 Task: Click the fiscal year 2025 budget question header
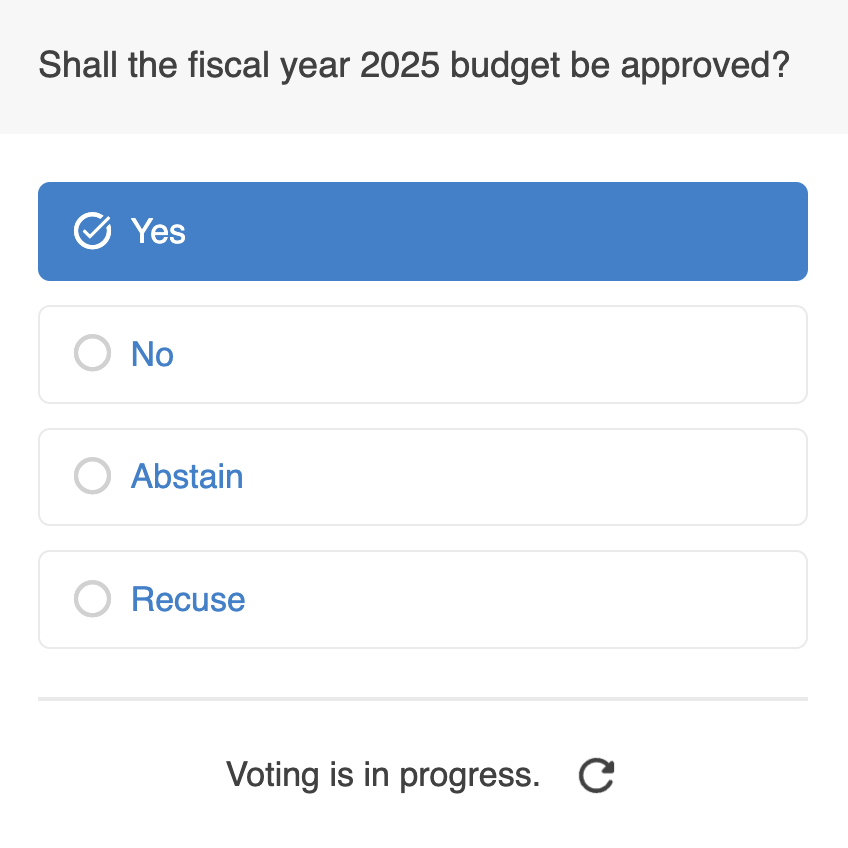[414, 64]
